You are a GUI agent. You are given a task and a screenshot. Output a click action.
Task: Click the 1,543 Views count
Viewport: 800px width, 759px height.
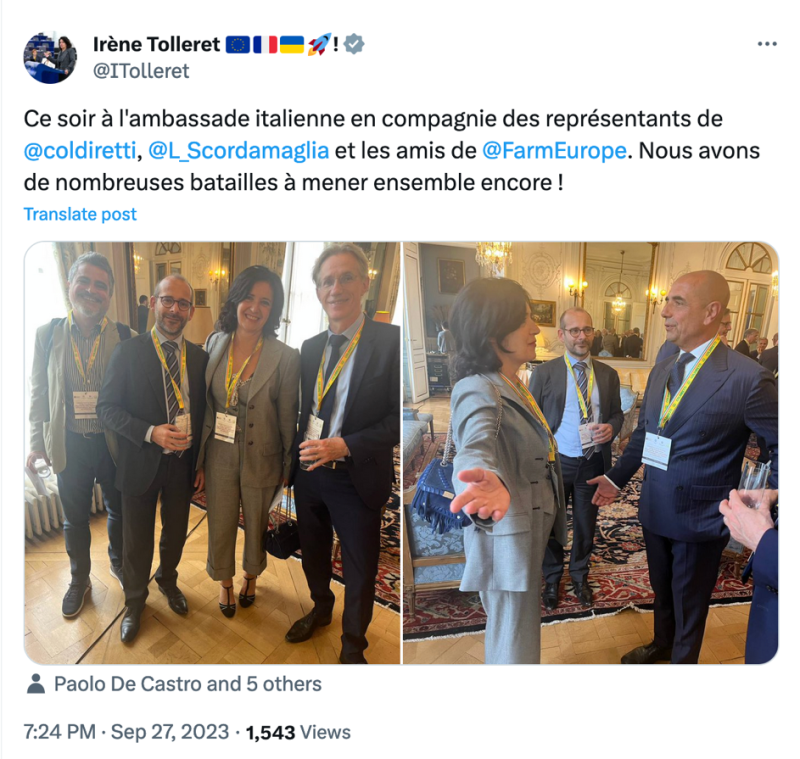(x=298, y=732)
